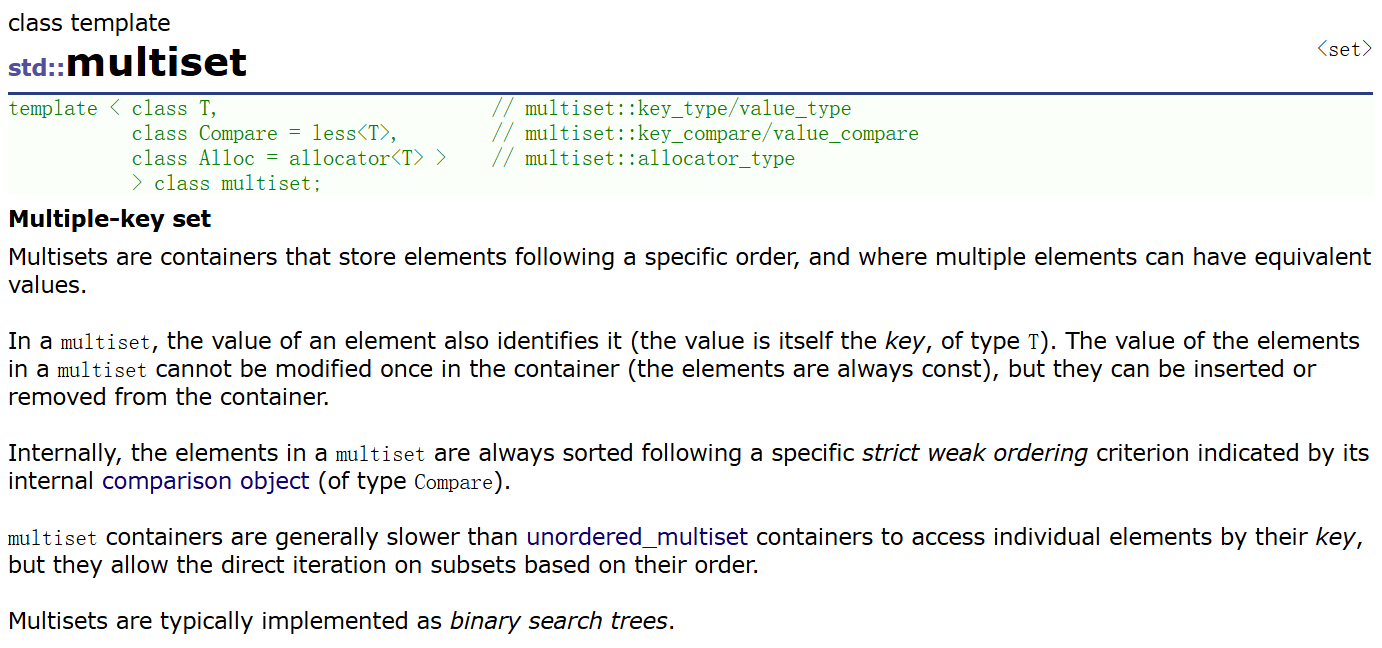Click the 'class template' label
This screenshot has width=1382, height=648.
click(x=89, y=23)
